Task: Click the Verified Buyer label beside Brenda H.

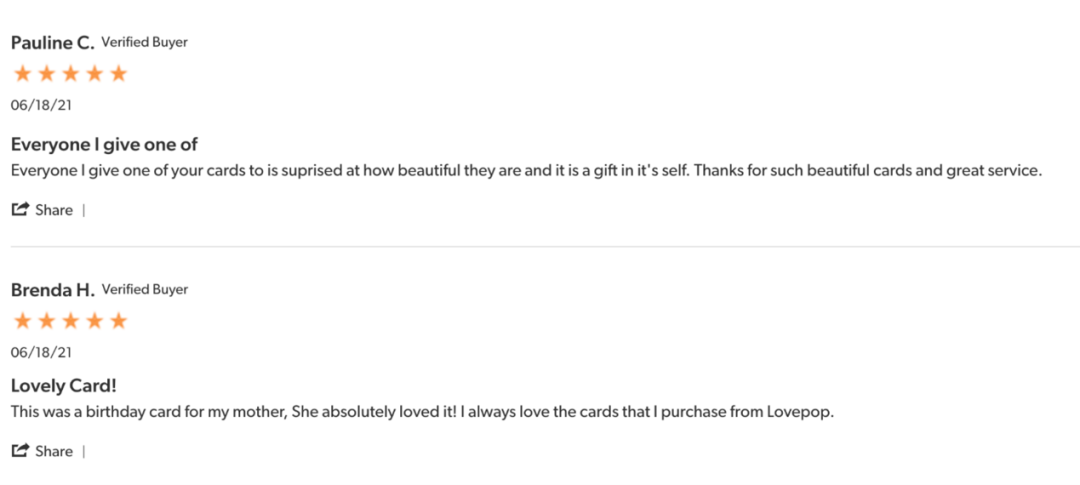Action: (x=145, y=289)
